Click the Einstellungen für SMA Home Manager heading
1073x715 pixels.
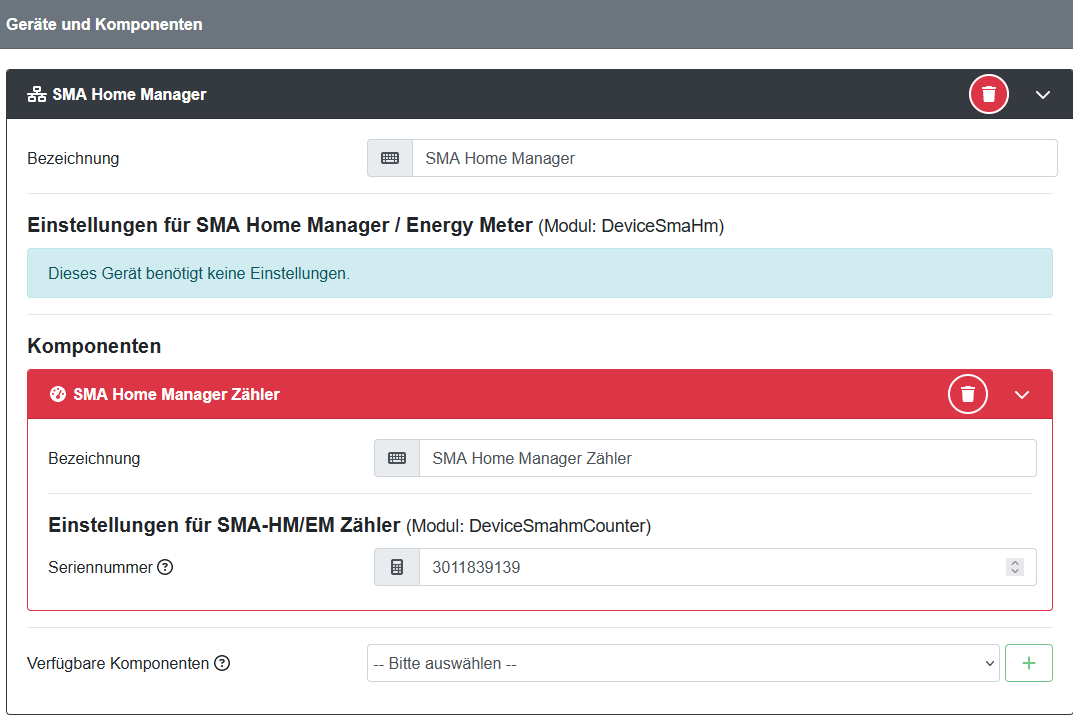(280, 225)
